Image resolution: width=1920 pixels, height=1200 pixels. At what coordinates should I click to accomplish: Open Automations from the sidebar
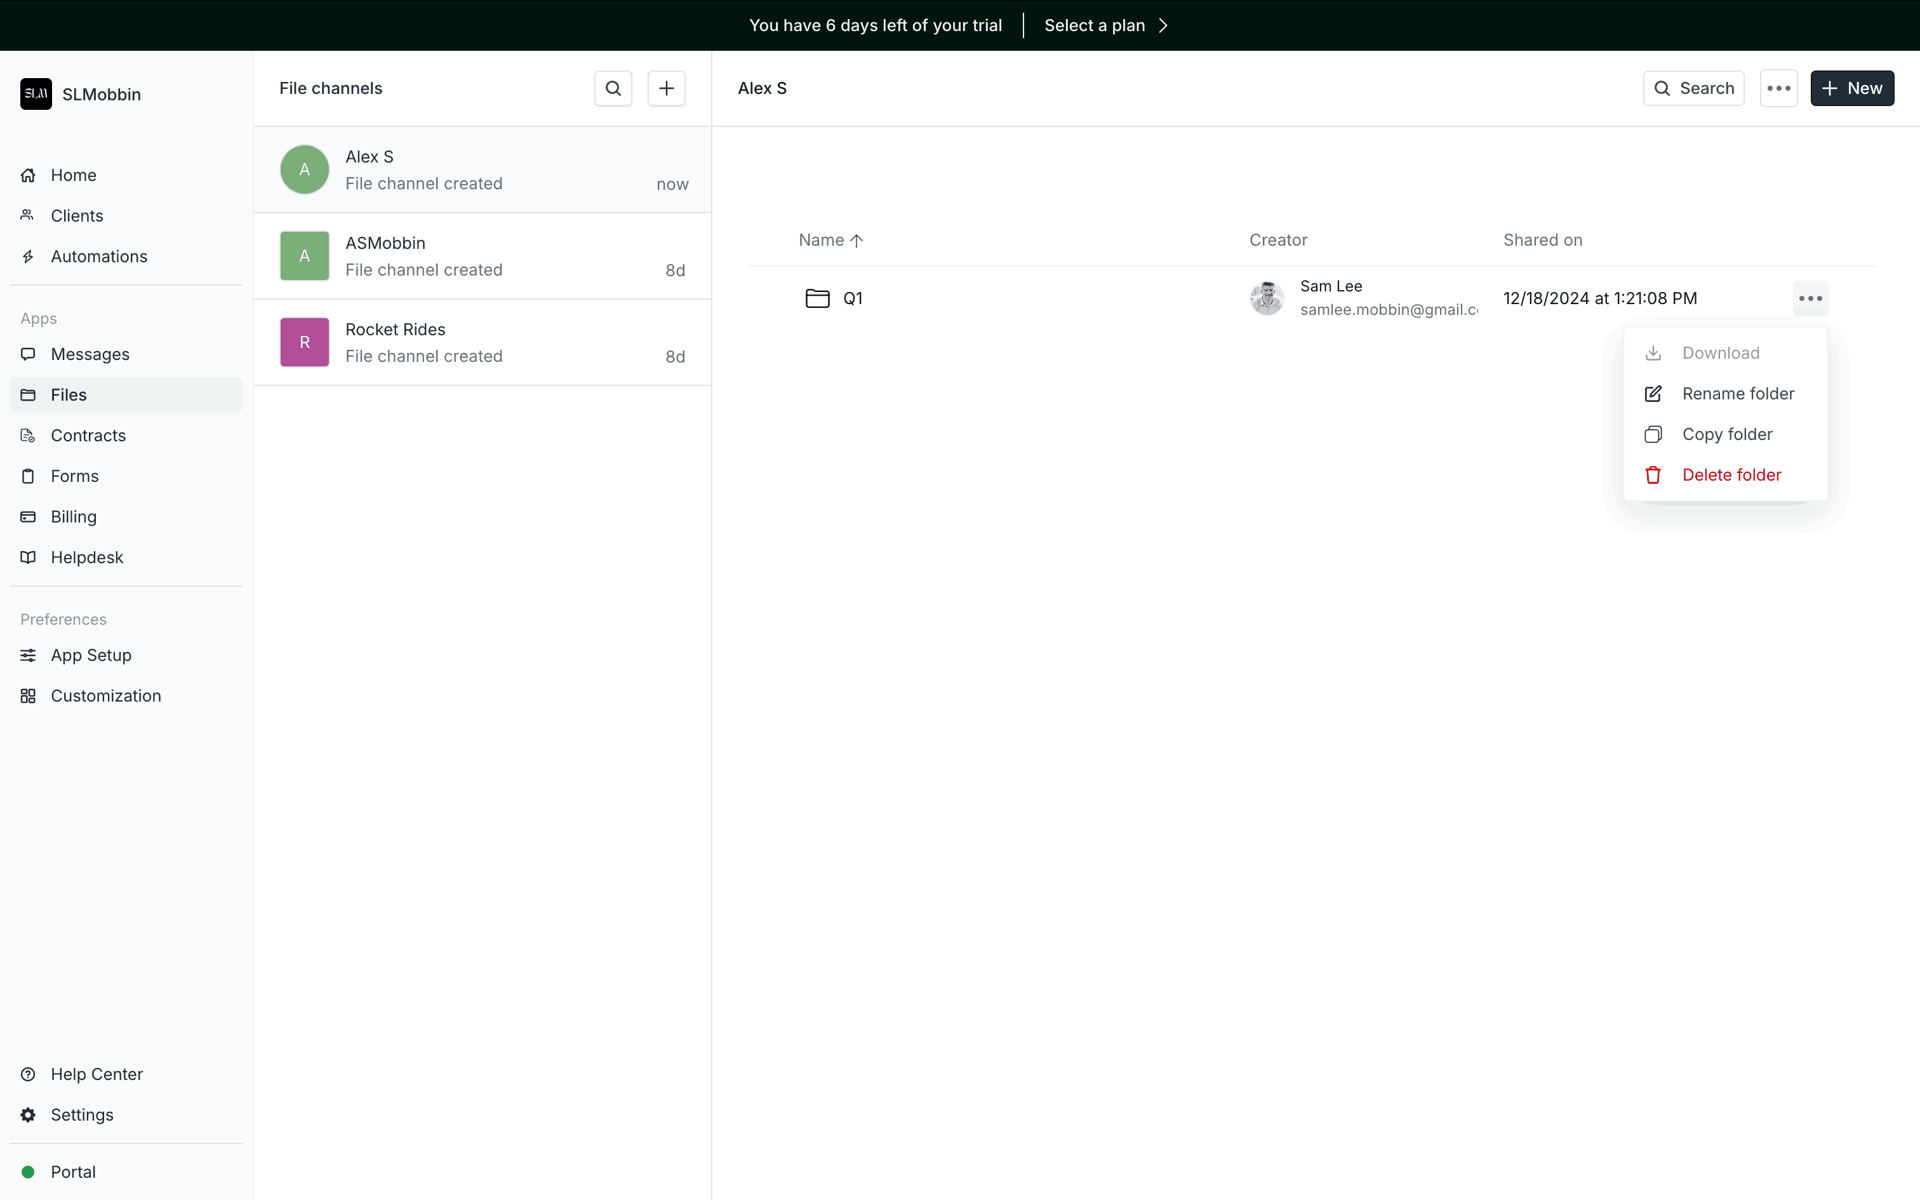(x=126, y=257)
